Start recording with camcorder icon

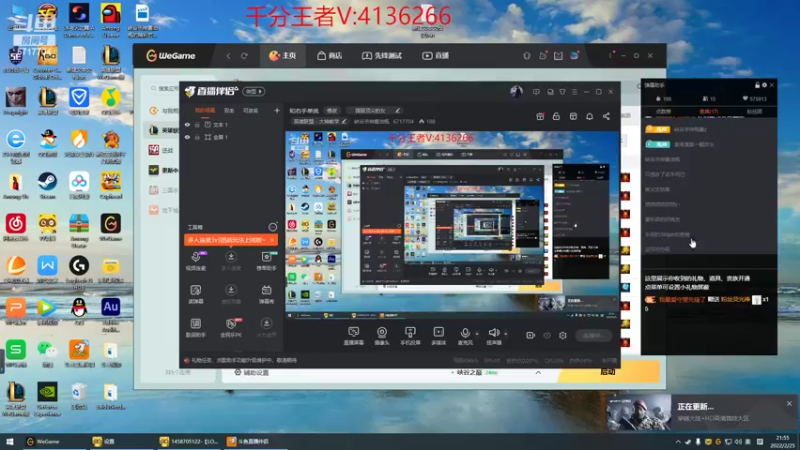coord(531,335)
